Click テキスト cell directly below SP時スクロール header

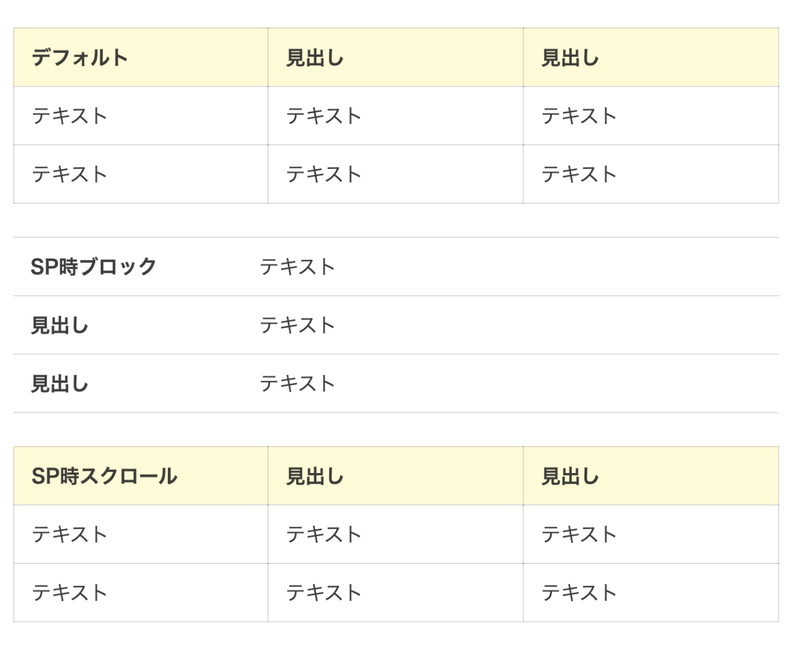[69, 534]
